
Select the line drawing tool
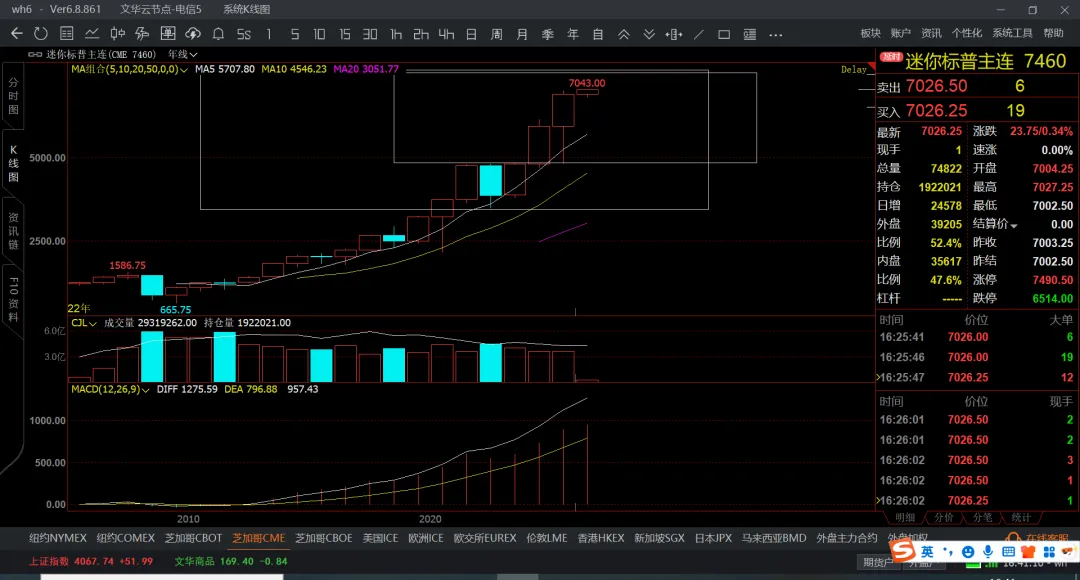pyautogui.click(x=698, y=34)
